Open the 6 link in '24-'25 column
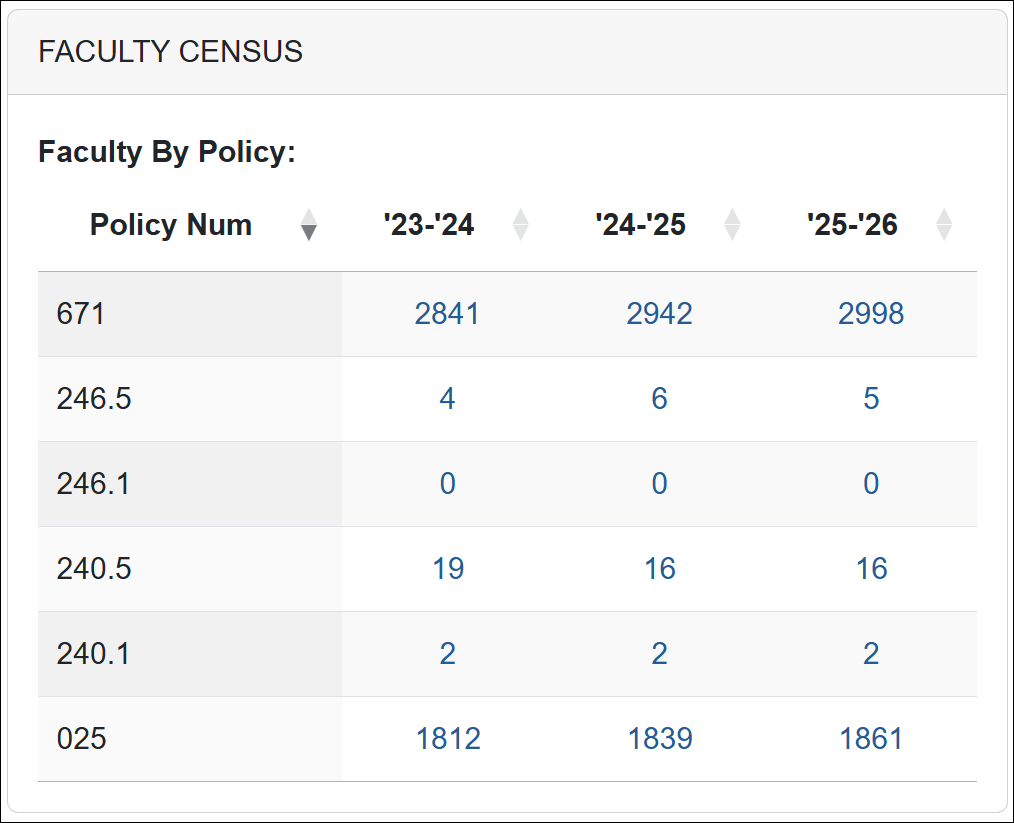 click(x=659, y=399)
